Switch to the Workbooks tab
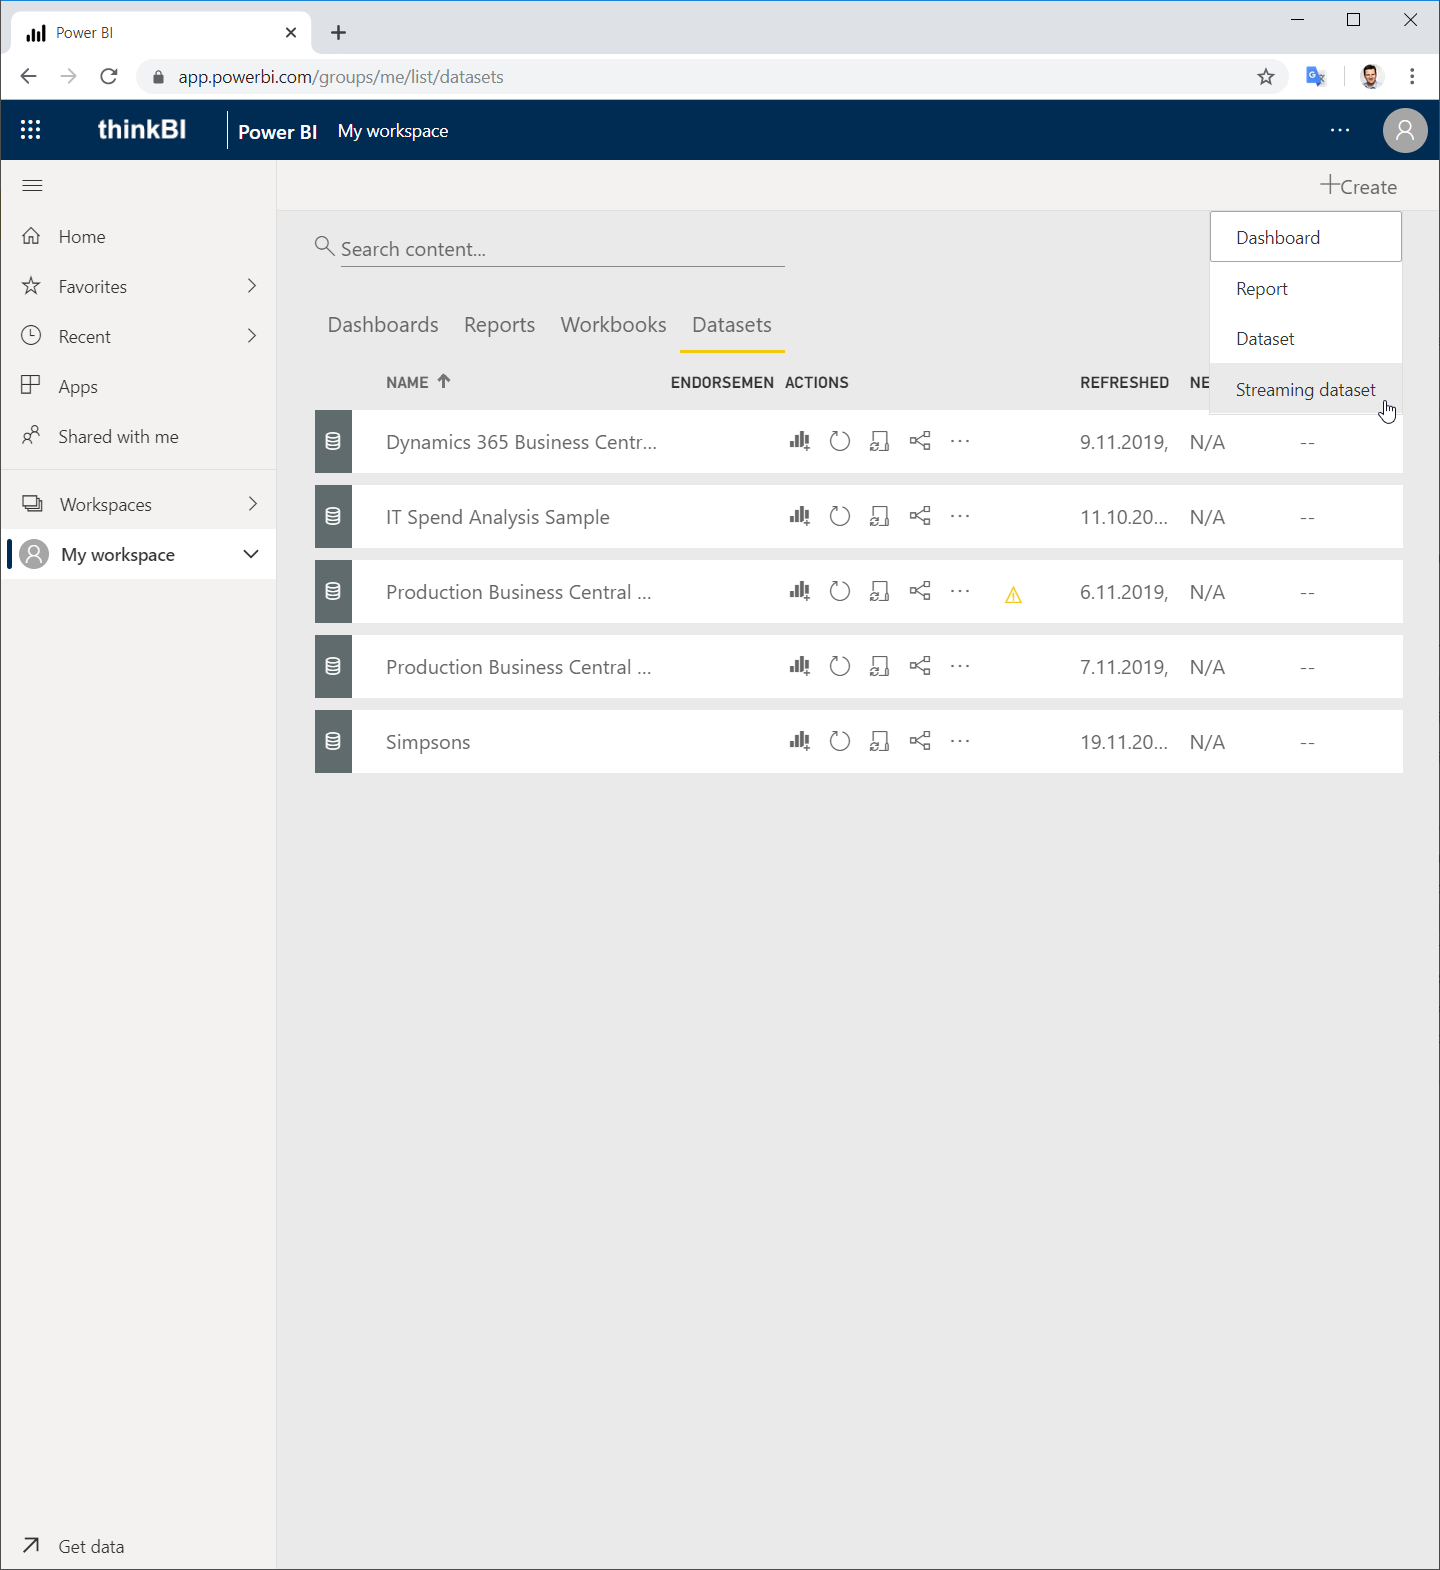Screen dimensions: 1440x1570 [x=613, y=325]
